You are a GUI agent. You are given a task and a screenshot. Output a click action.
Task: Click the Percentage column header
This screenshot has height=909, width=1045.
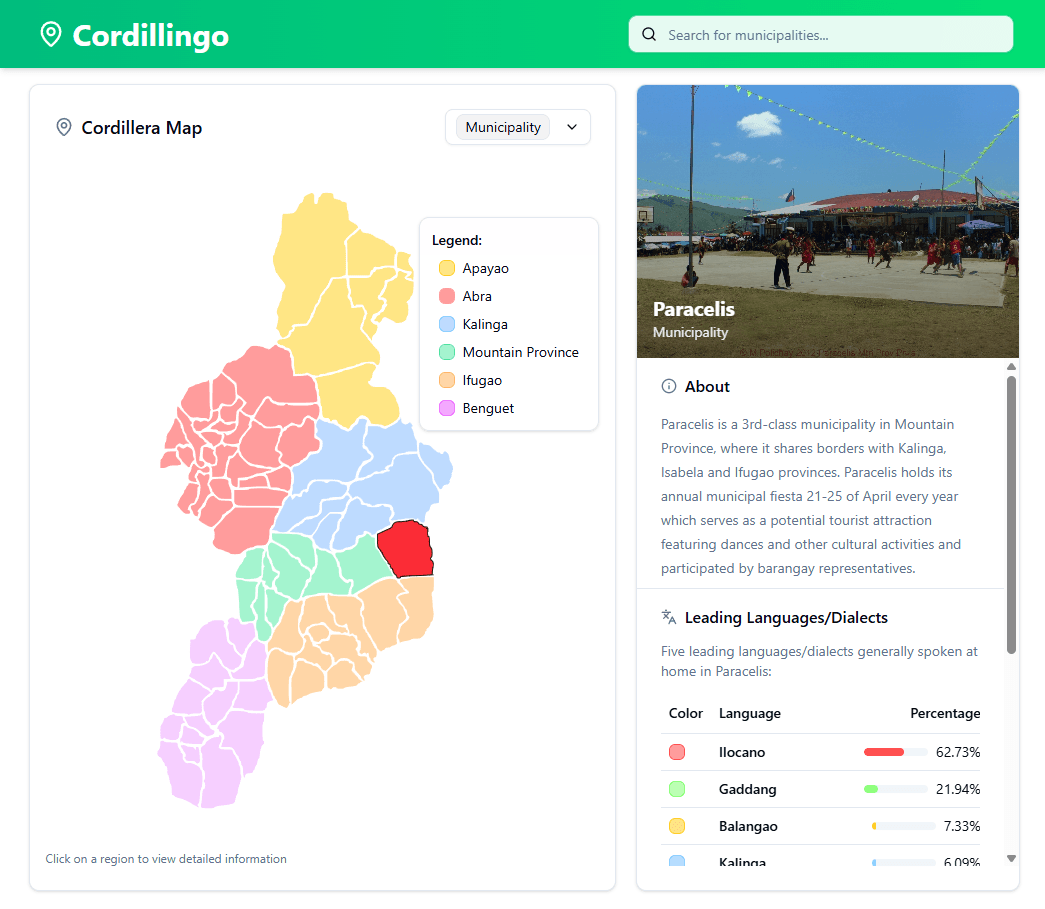pos(945,713)
